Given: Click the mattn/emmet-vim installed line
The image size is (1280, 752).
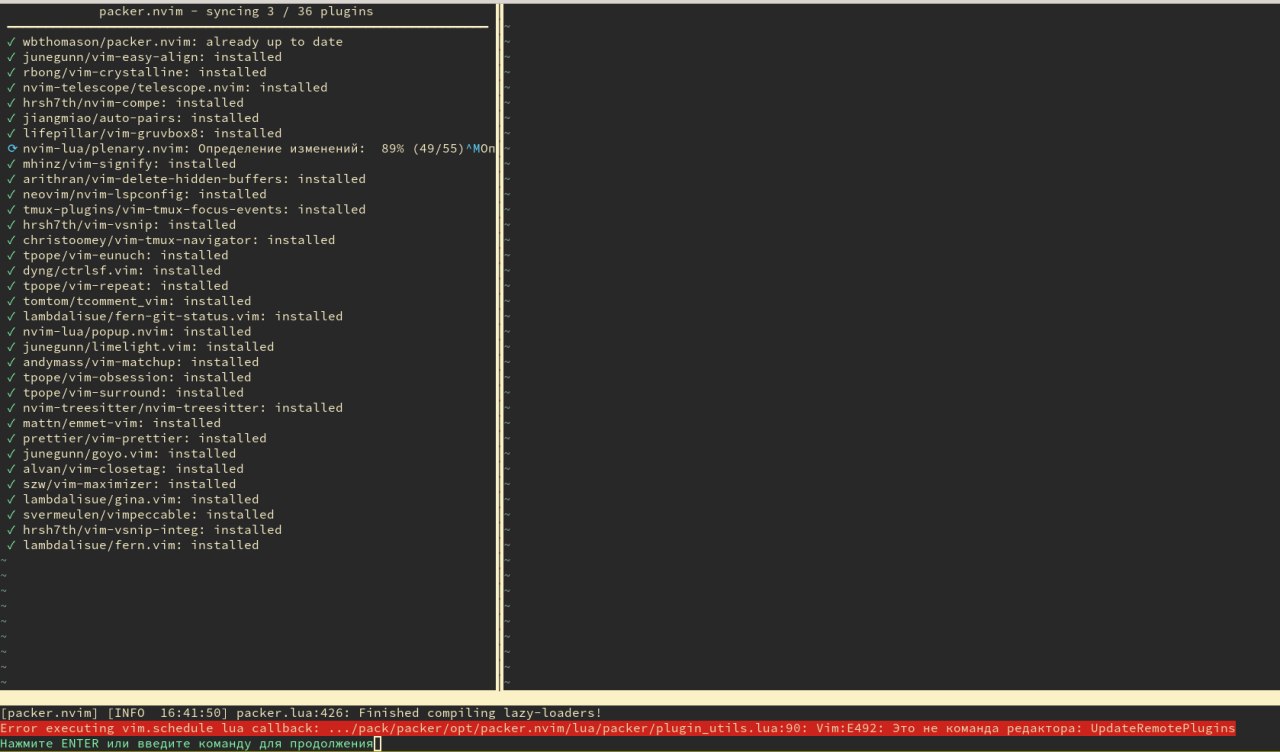Looking at the screenshot, I should pyautogui.click(x=114, y=423).
